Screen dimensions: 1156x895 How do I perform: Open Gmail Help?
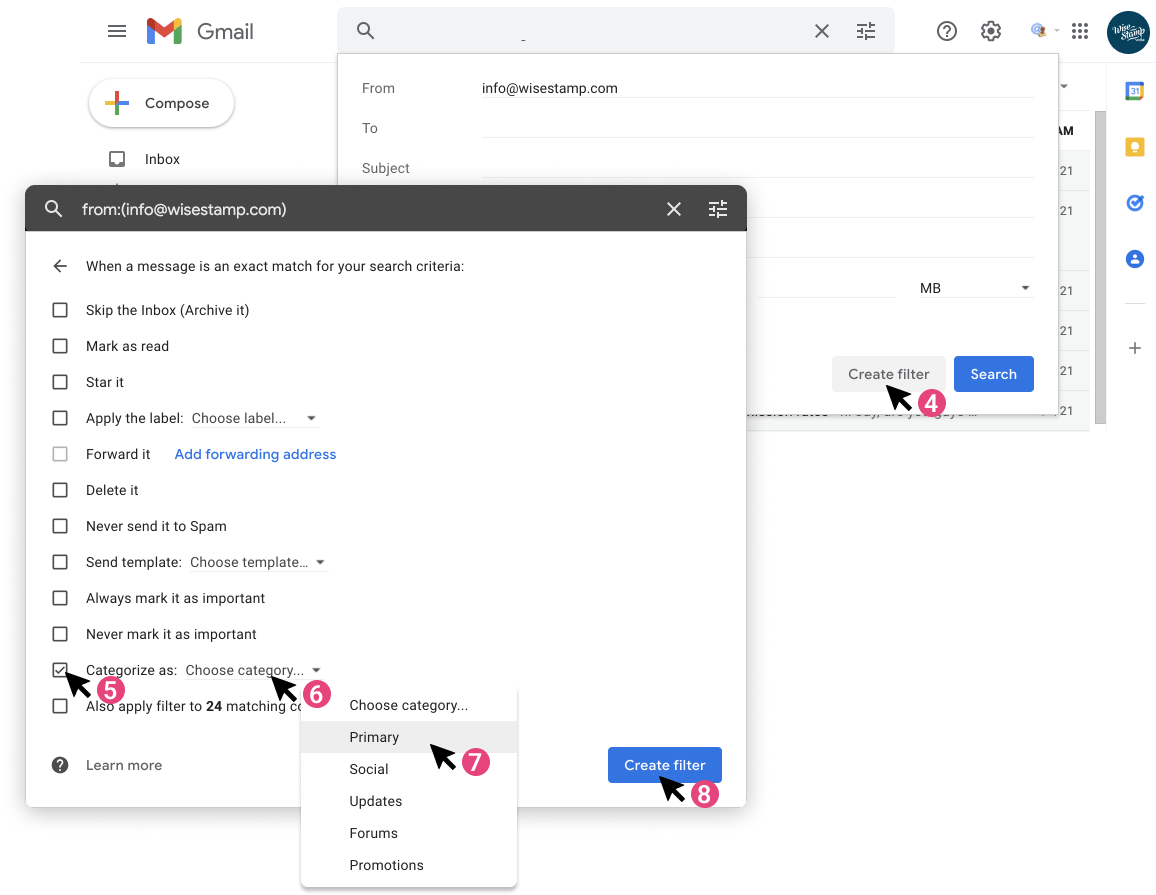click(x=946, y=31)
